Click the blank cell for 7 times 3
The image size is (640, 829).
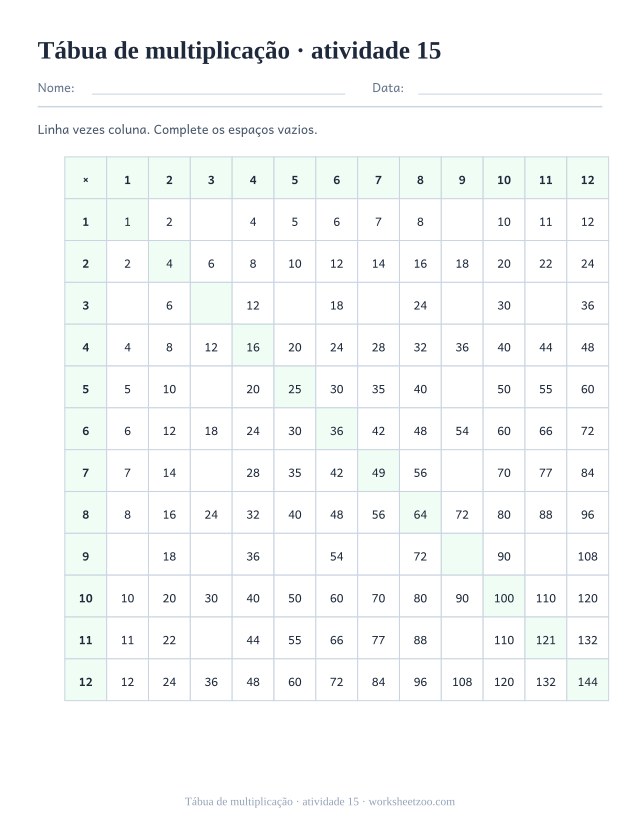(x=211, y=472)
